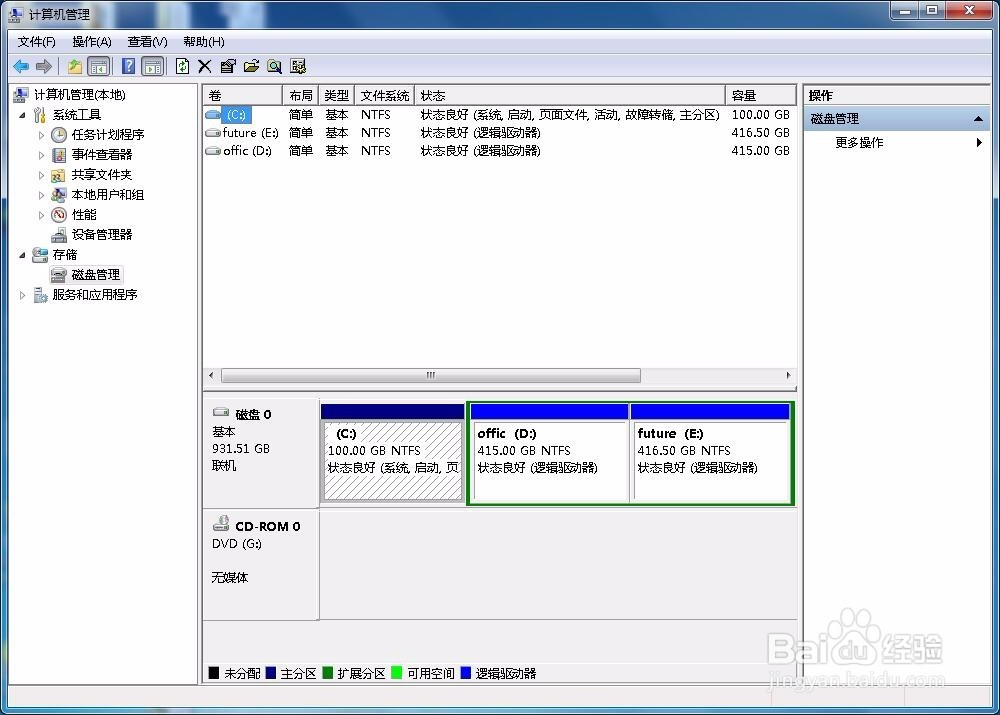
Task: Click the 100.00 GB capacity cell
Action: click(760, 115)
